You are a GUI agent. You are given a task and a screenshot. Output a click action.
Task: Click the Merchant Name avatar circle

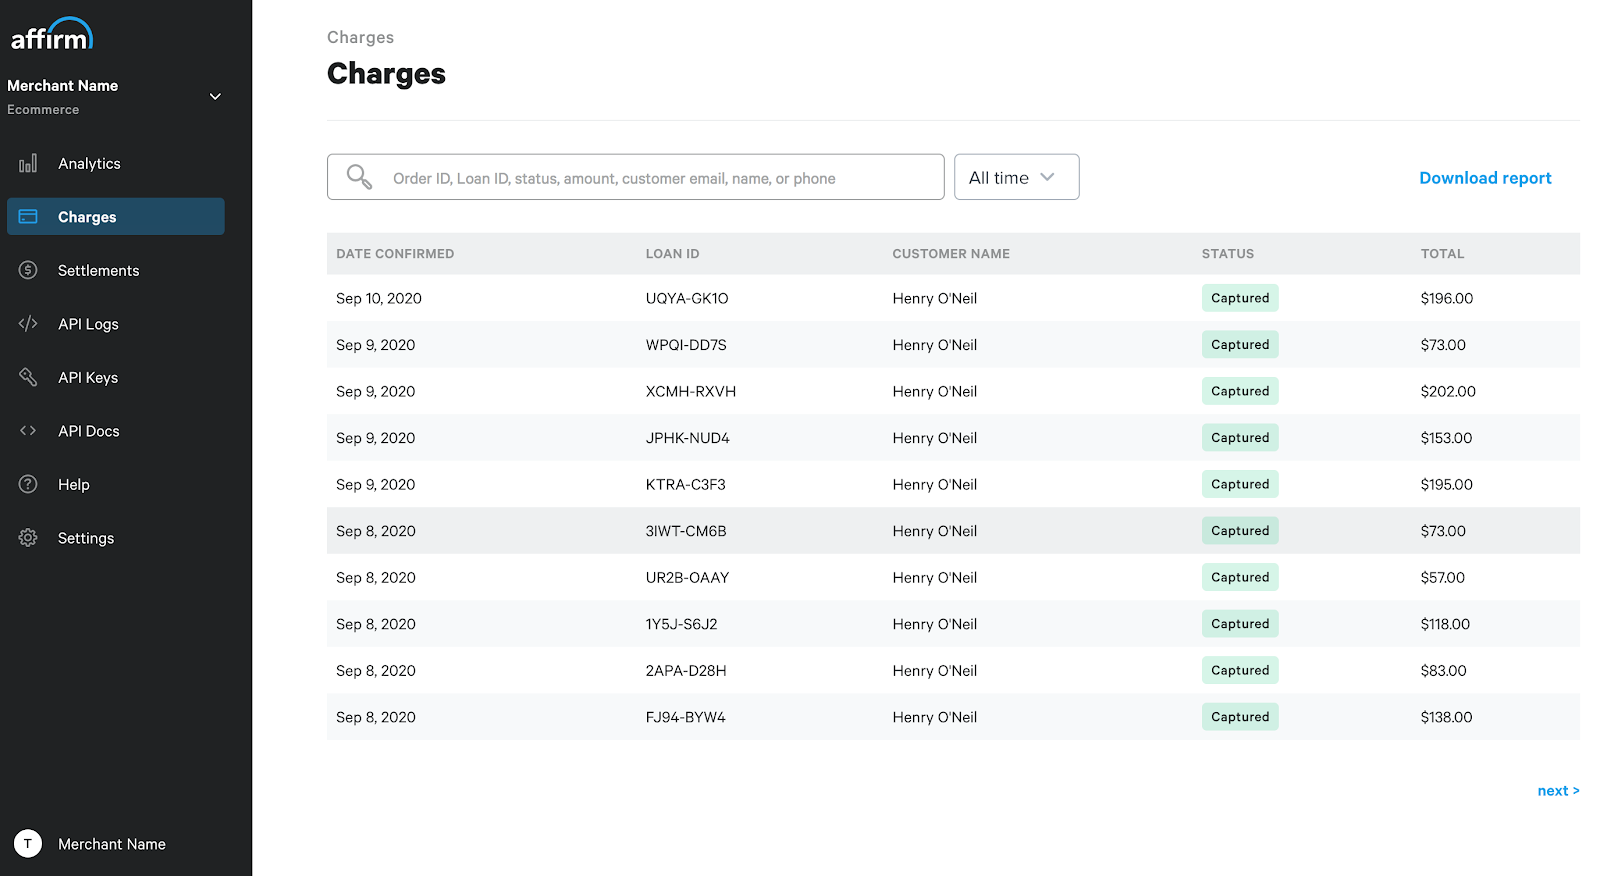click(28, 843)
